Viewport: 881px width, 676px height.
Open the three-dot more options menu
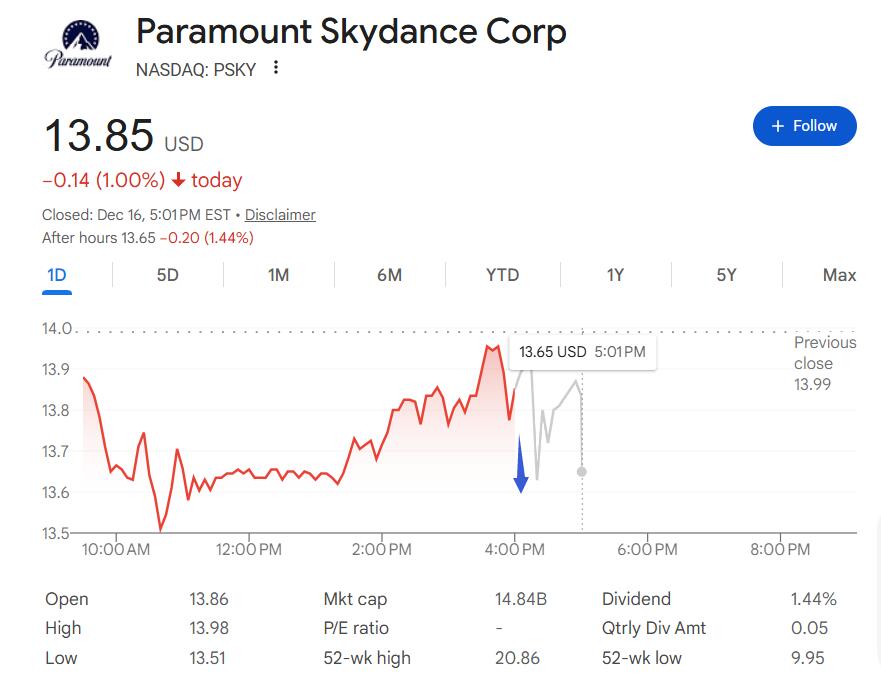tap(276, 68)
